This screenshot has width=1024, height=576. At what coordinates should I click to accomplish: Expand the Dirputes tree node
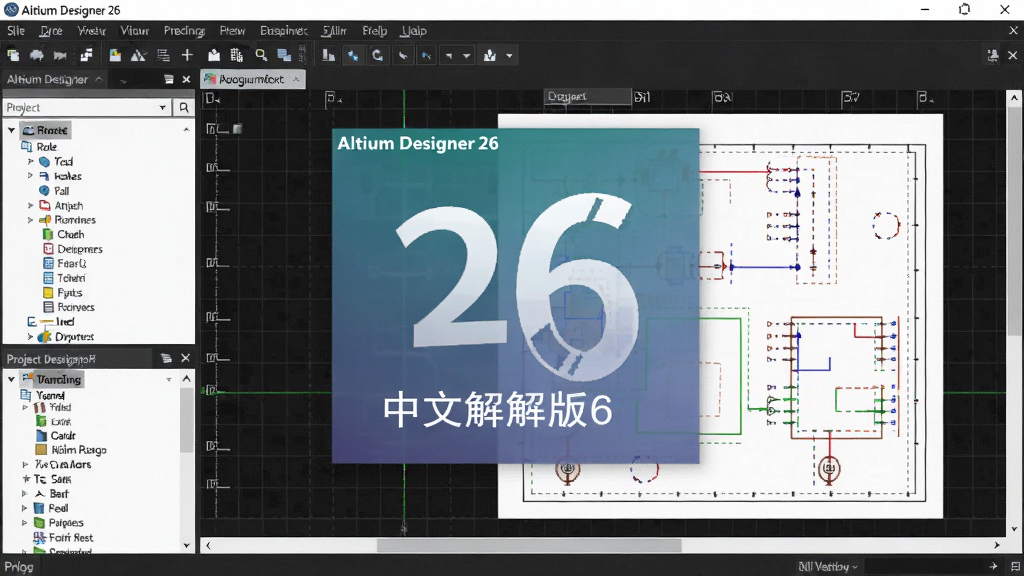coord(30,337)
